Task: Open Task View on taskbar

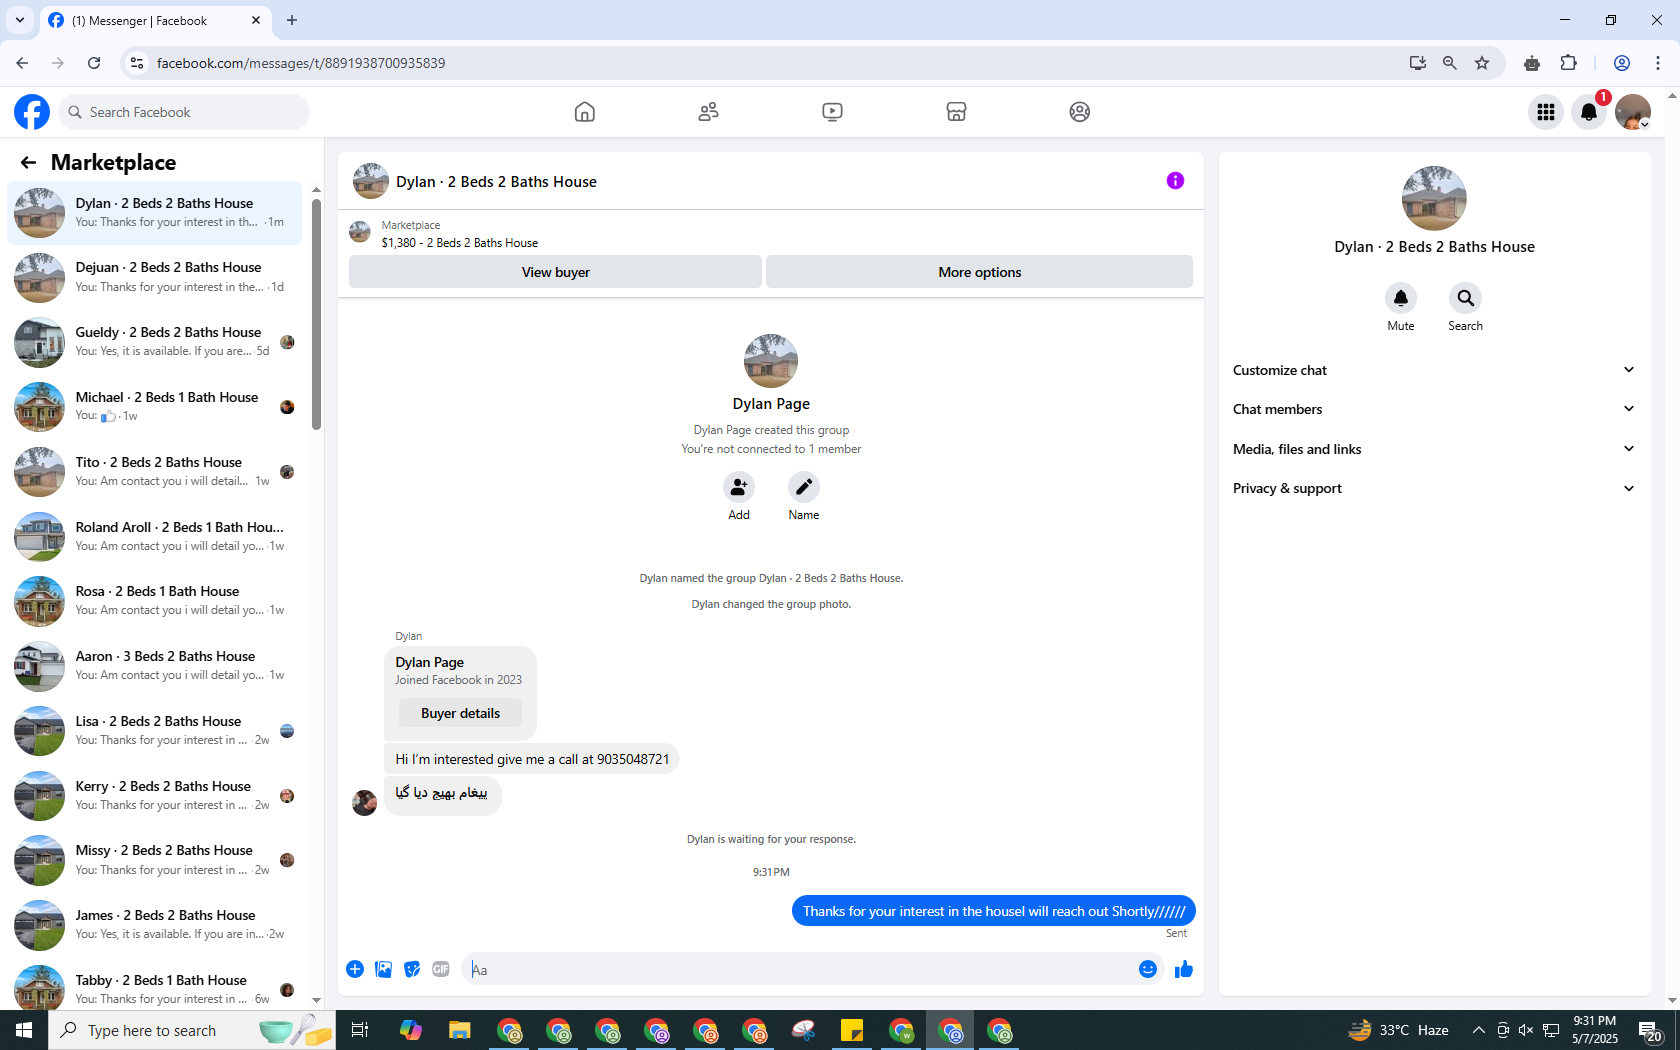Action: tap(360, 1030)
